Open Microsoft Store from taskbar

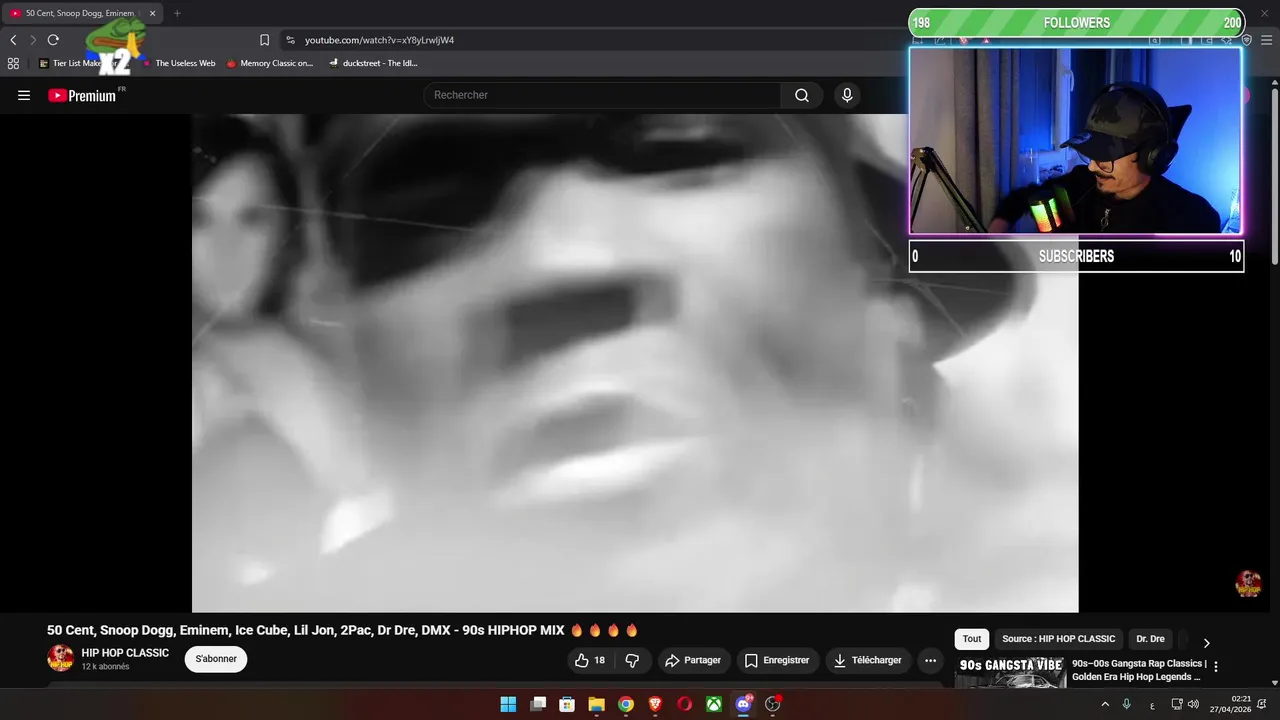(567, 704)
